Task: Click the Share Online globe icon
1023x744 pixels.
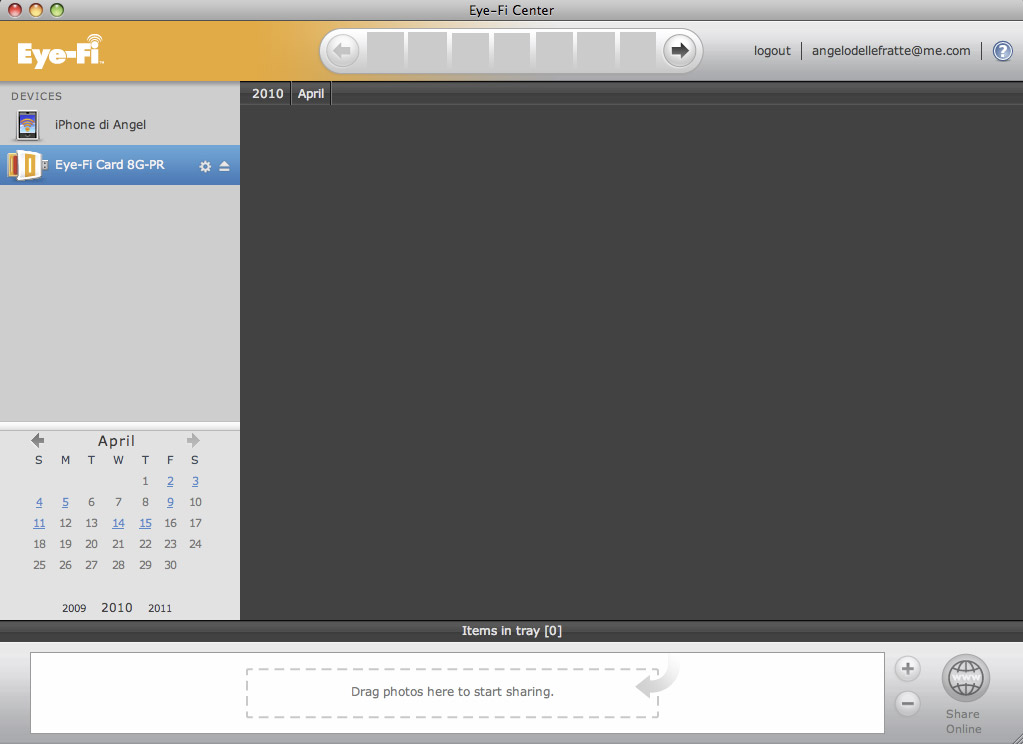Action: [x=965, y=678]
